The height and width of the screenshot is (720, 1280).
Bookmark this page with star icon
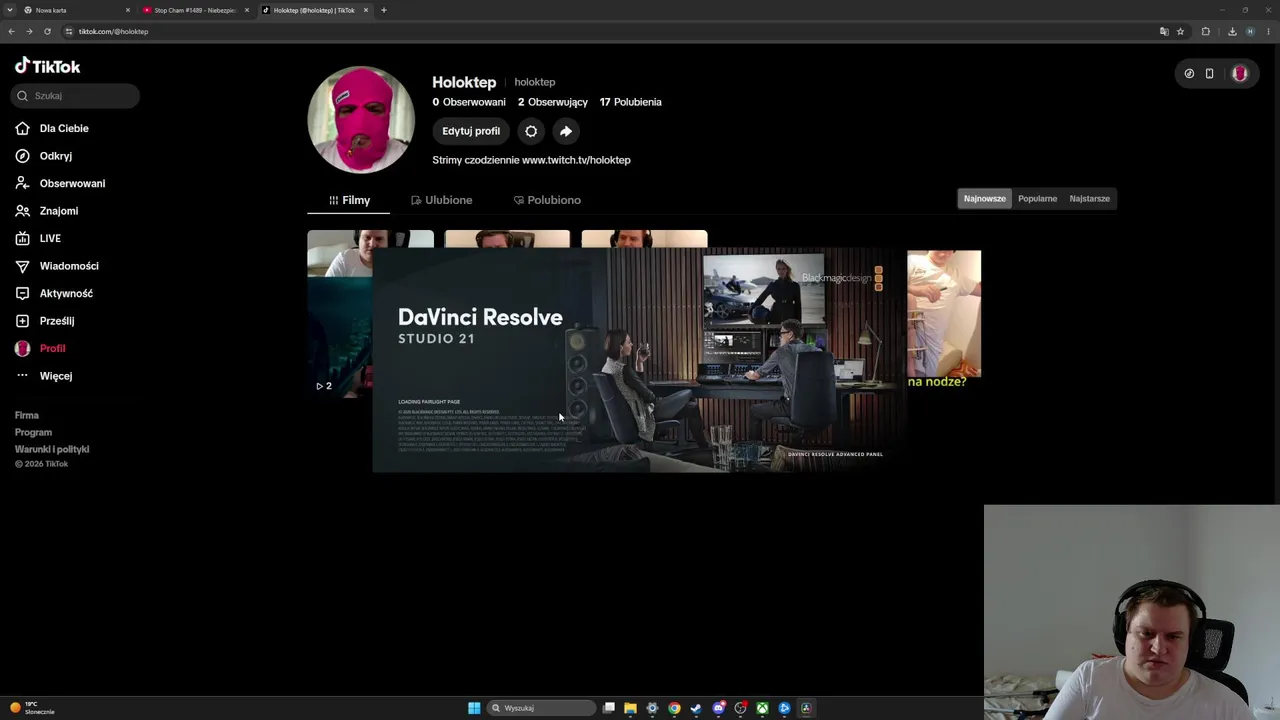1180,31
